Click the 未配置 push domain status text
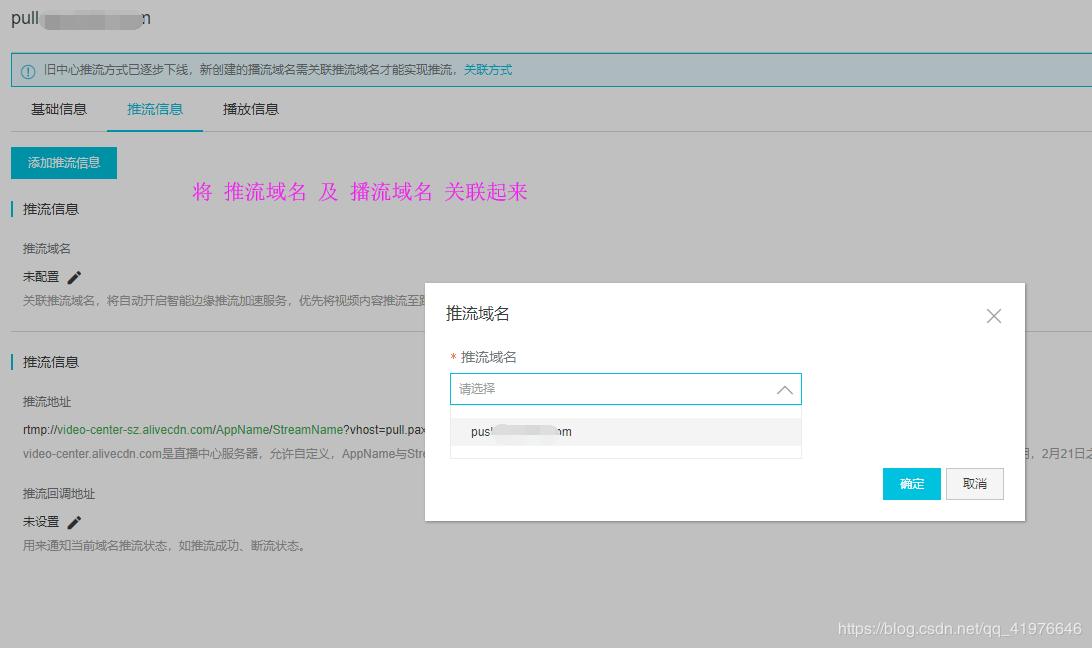The width and height of the screenshot is (1092, 648). [41, 277]
